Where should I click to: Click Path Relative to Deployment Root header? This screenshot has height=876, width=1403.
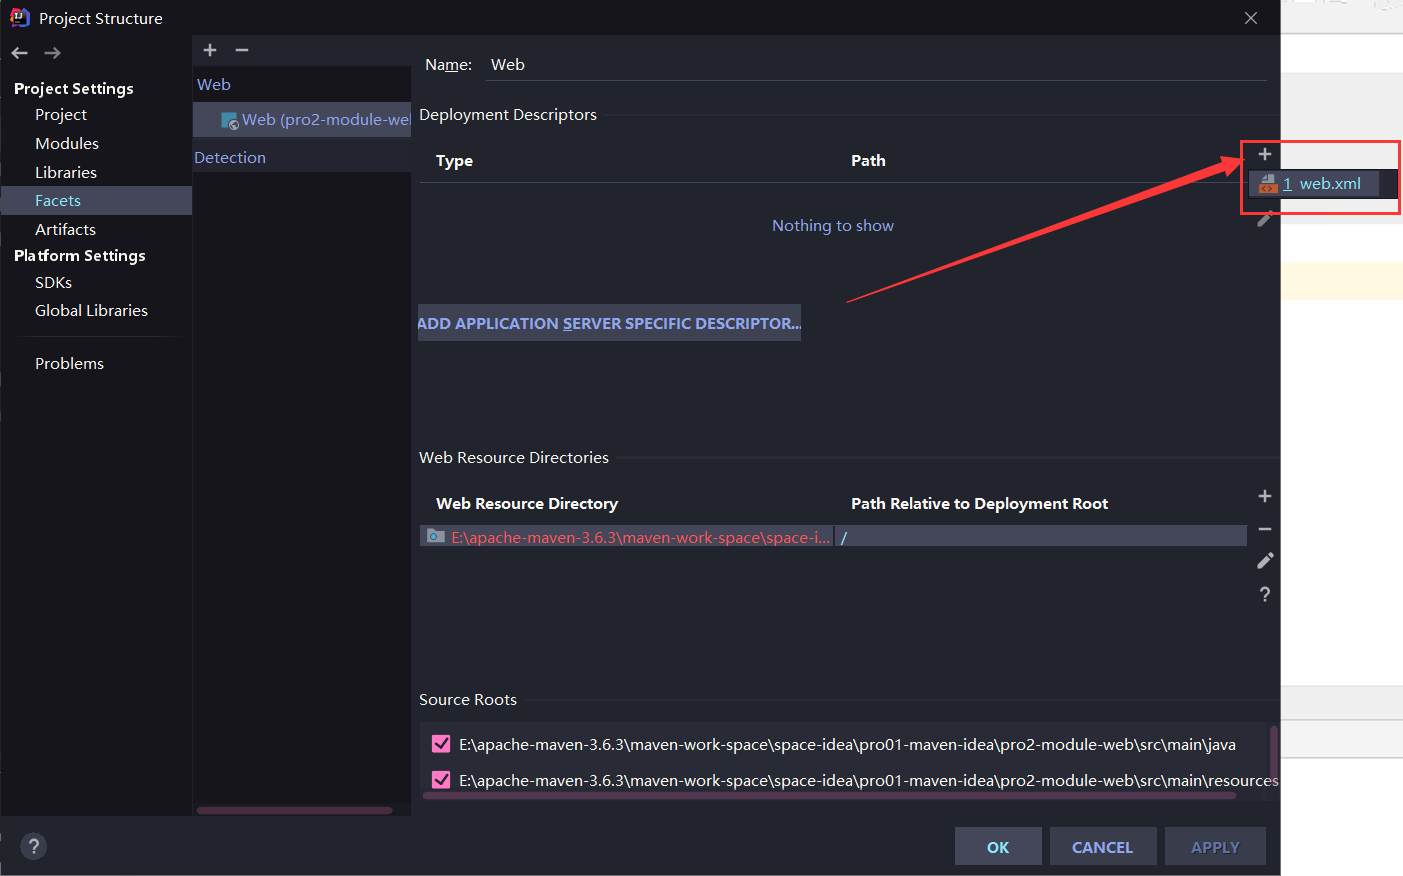[x=979, y=504]
